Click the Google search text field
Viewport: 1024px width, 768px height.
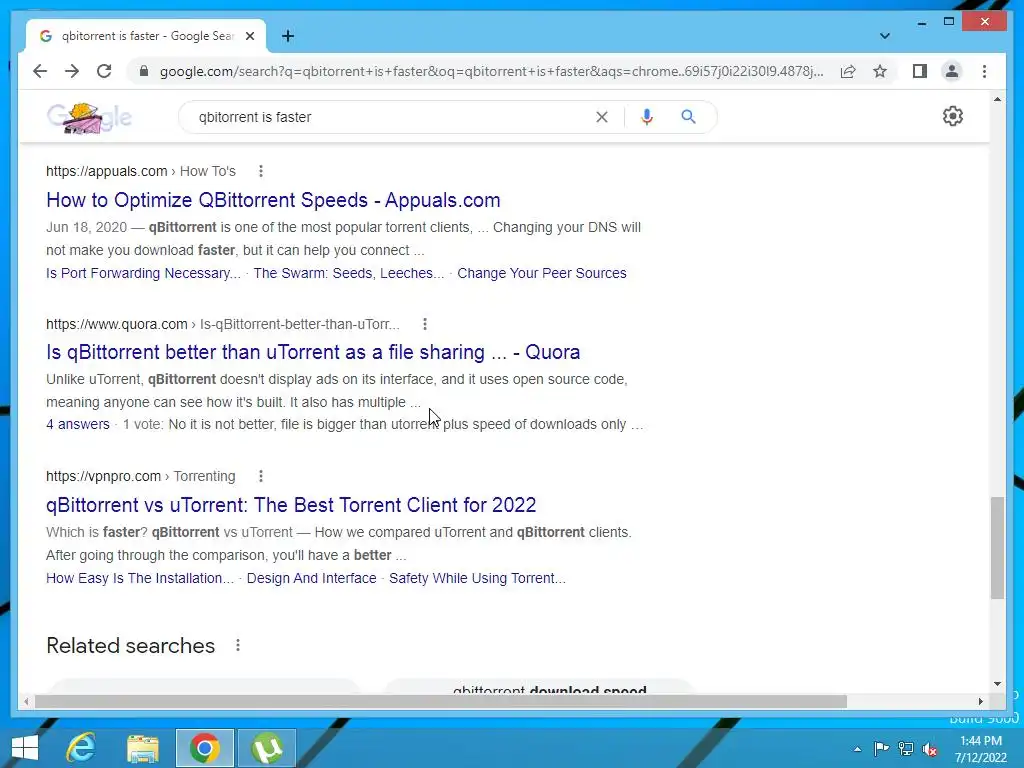[392, 117]
